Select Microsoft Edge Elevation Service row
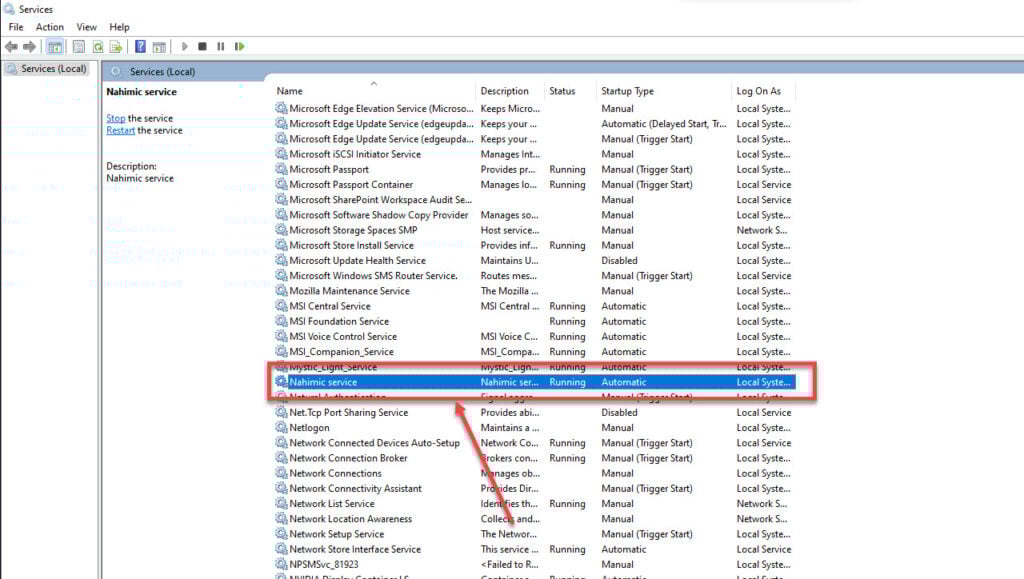Screen dimensions: 1024x579 534,108
